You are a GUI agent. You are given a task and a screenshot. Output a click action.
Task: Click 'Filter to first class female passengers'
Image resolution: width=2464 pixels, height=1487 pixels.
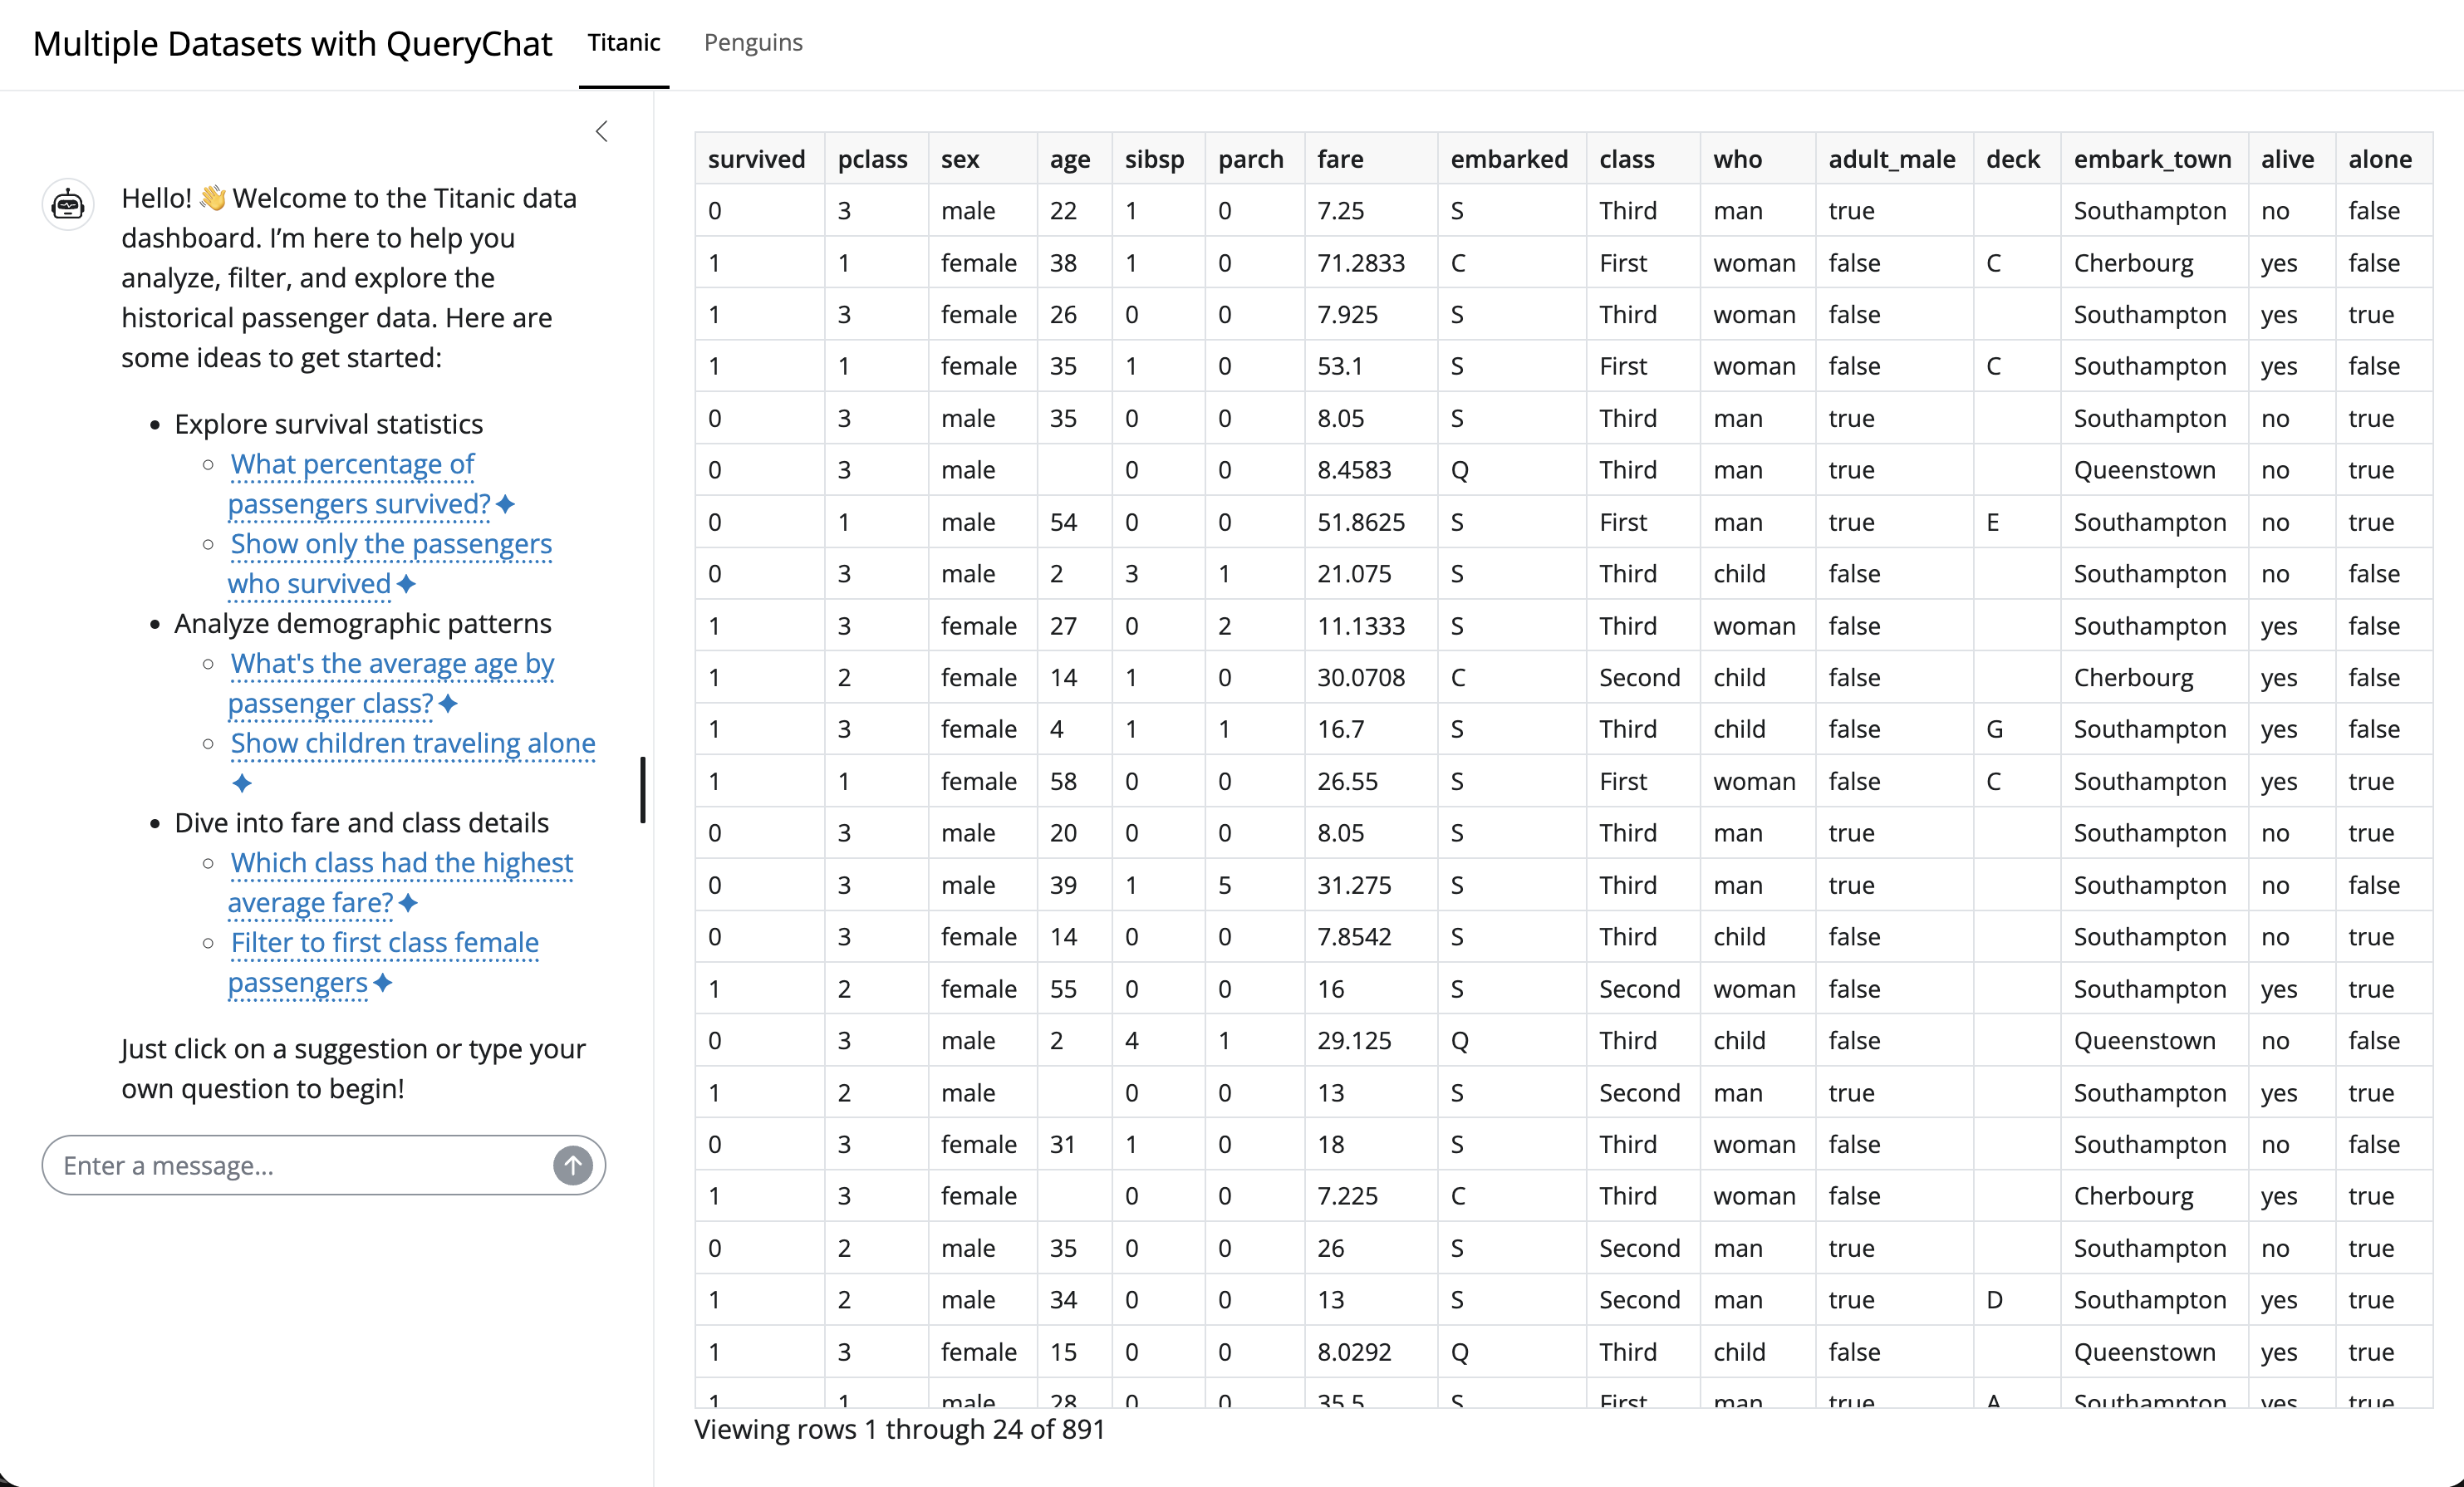click(384, 961)
